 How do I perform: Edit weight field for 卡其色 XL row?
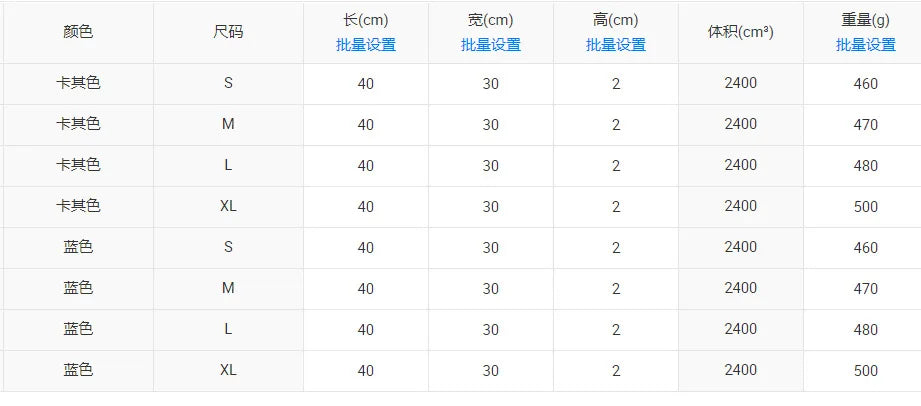[865, 207]
